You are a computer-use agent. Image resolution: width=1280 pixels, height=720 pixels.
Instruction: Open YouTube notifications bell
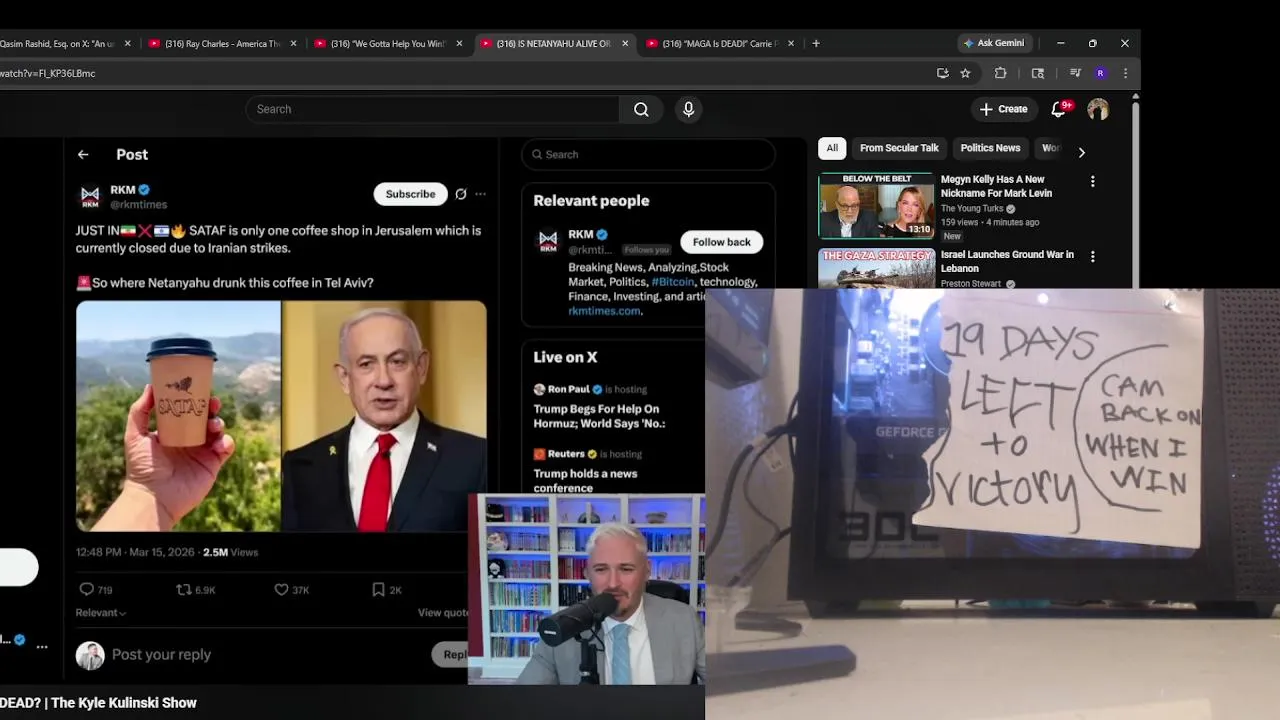coord(1059,109)
